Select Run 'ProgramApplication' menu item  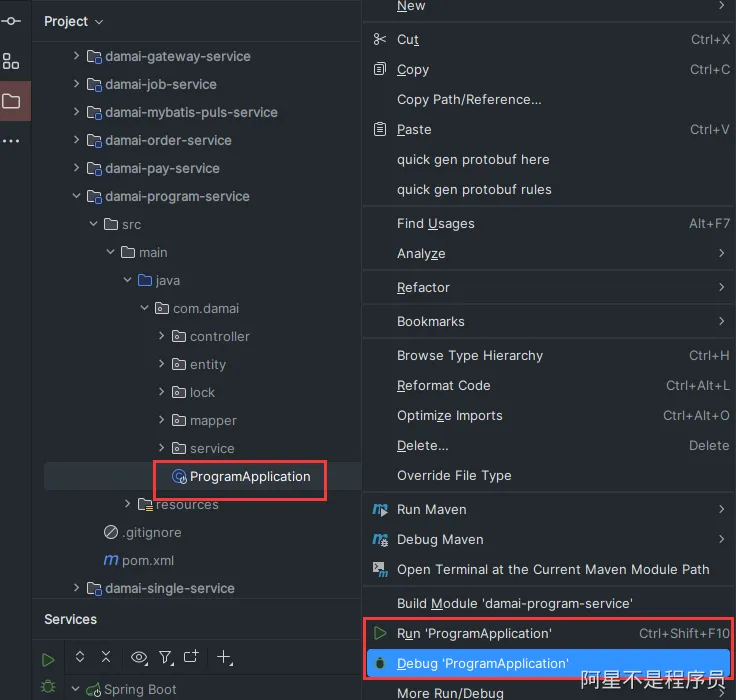point(474,633)
